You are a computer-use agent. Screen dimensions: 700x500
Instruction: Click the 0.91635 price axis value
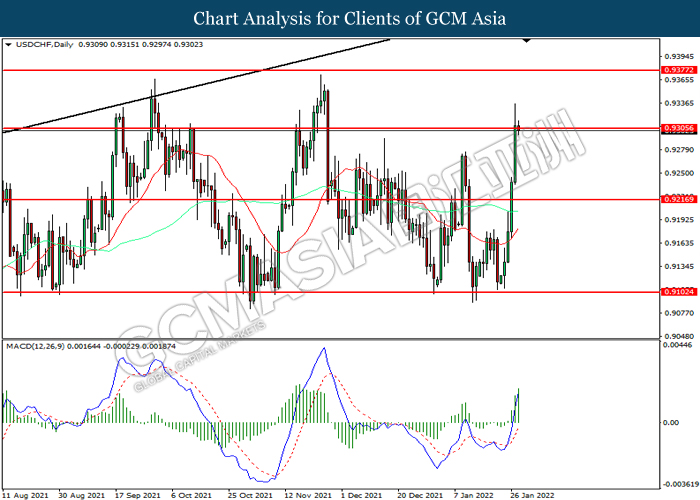(679, 243)
